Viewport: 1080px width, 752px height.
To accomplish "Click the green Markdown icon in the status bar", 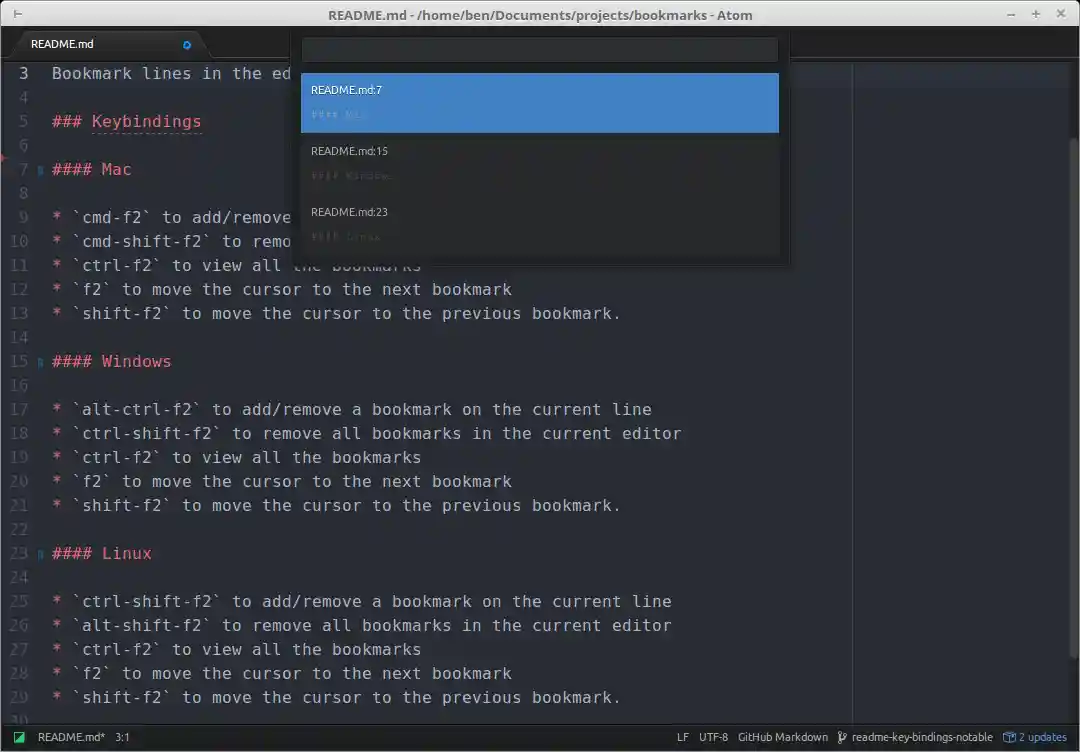I will 18,737.
